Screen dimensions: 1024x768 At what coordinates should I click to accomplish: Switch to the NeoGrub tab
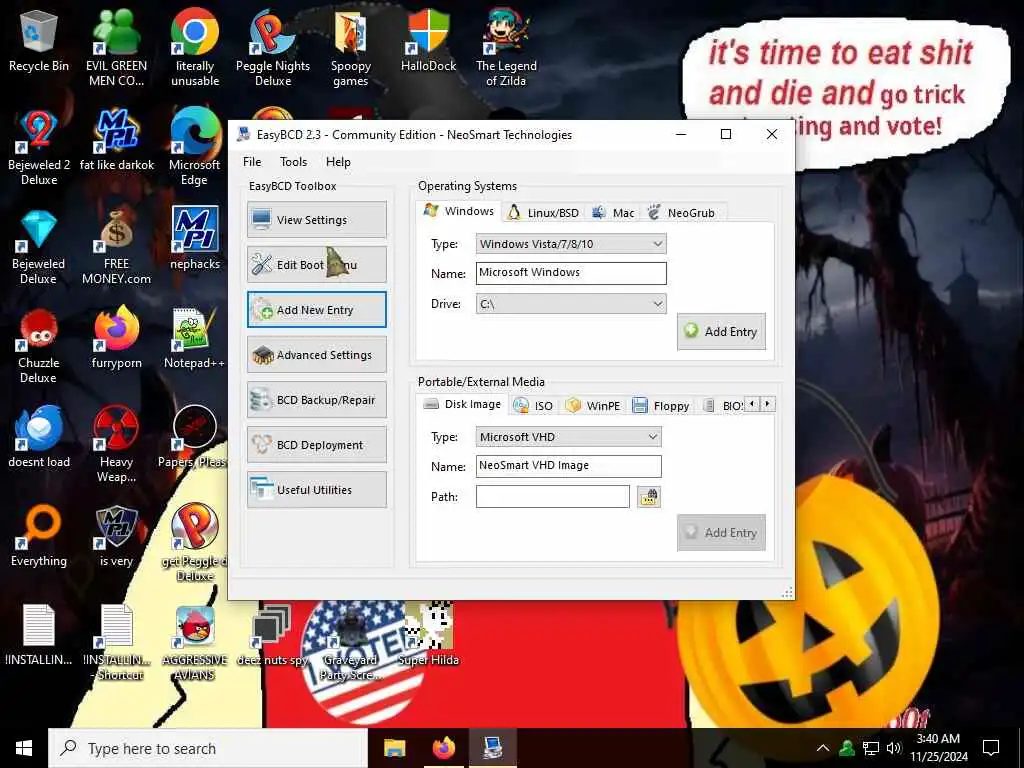coord(682,213)
